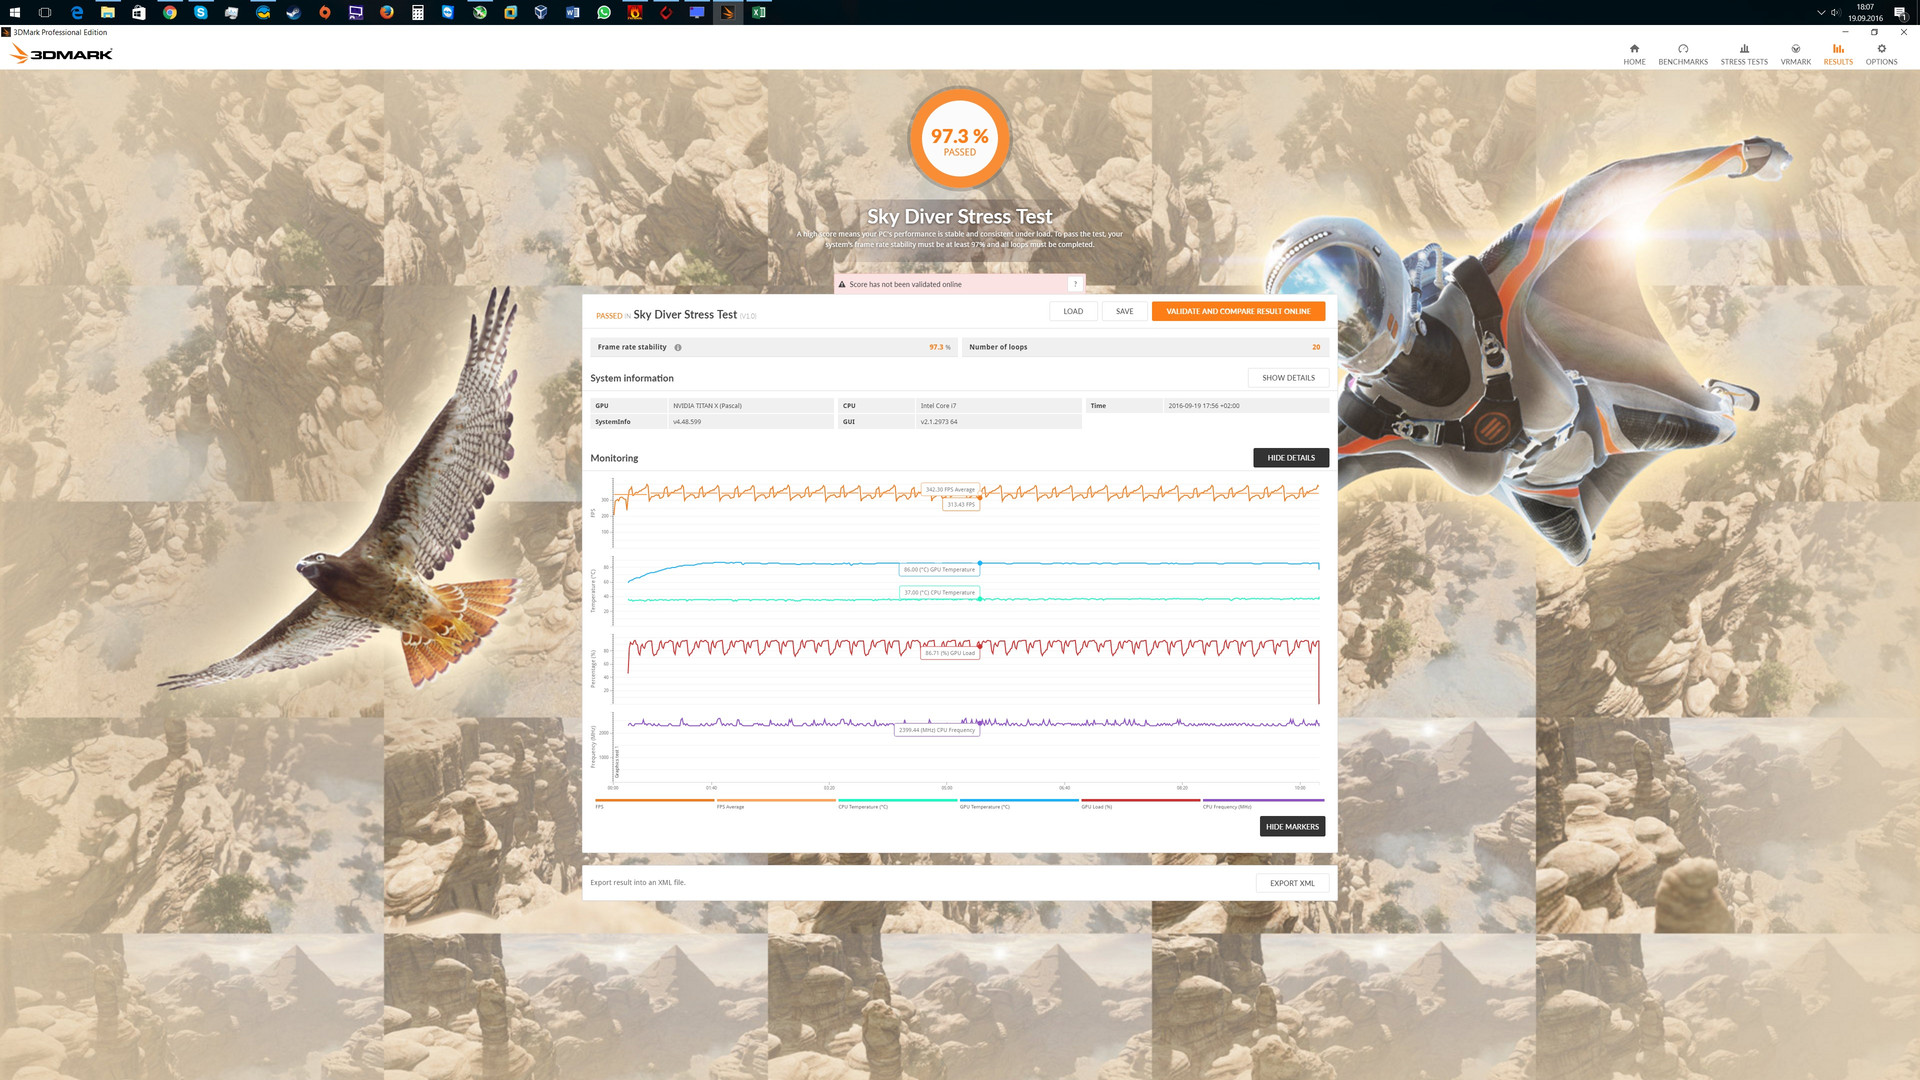Hide the graph markers

coord(1292,827)
